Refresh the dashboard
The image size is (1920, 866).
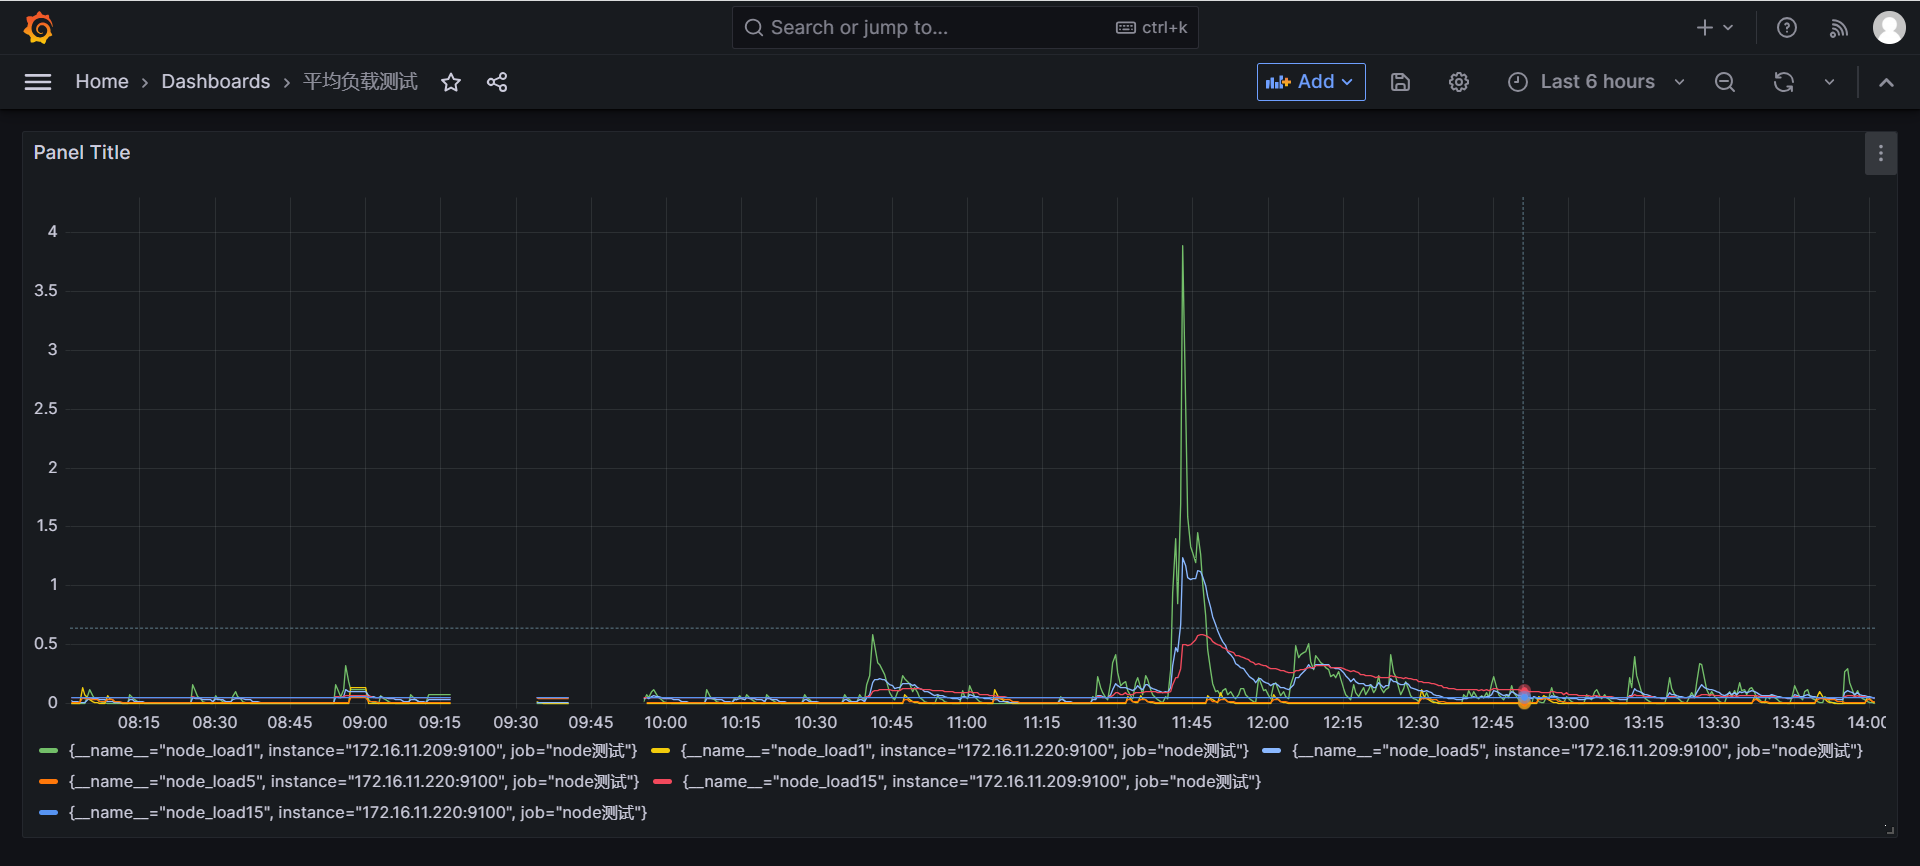coord(1784,82)
